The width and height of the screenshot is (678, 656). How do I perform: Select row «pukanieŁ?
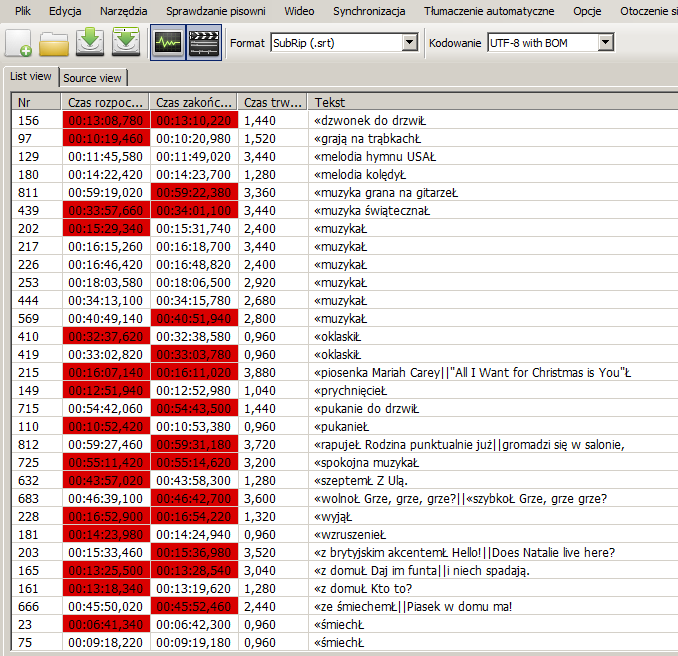point(345,427)
